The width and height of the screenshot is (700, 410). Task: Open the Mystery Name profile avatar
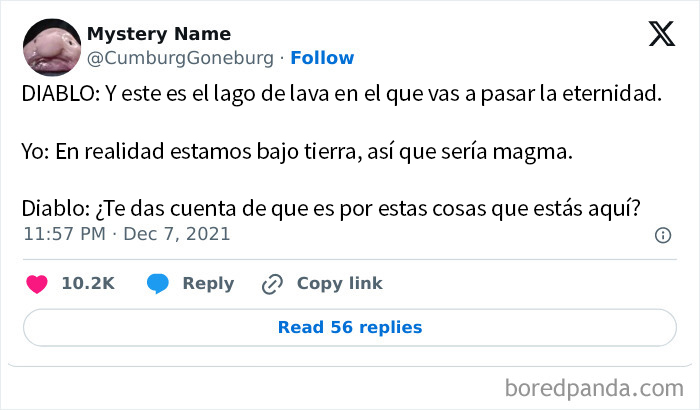tap(50, 46)
